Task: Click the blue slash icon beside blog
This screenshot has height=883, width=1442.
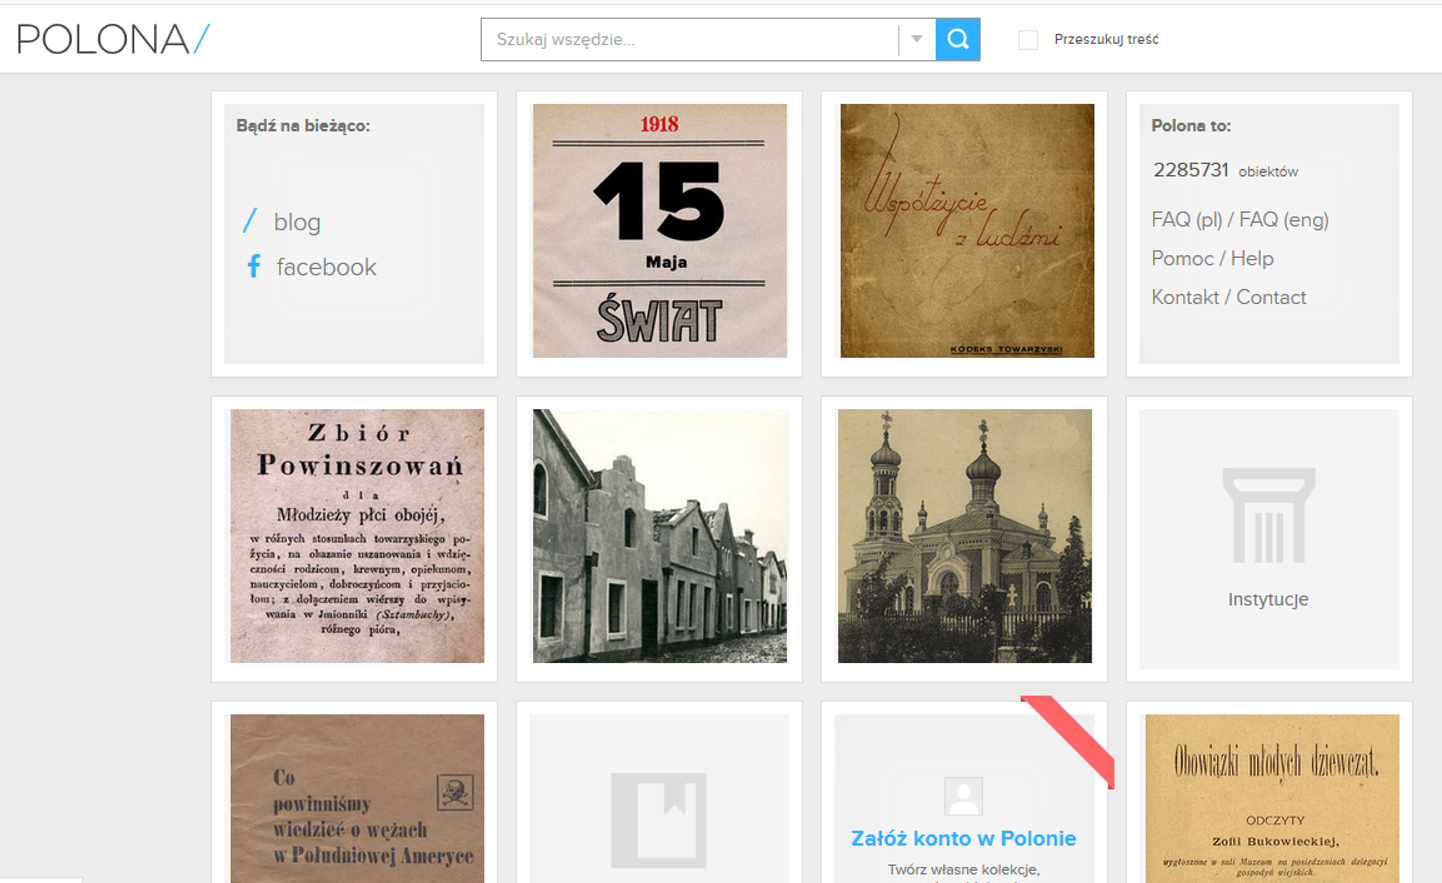Action: point(250,221)
